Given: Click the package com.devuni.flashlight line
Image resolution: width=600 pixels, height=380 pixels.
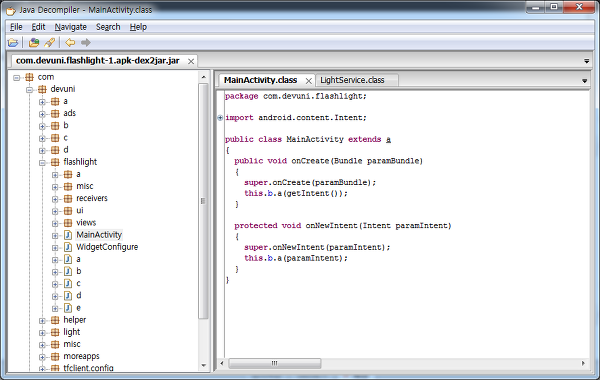Looking at the screenshot, I should [x=295, y=96].
